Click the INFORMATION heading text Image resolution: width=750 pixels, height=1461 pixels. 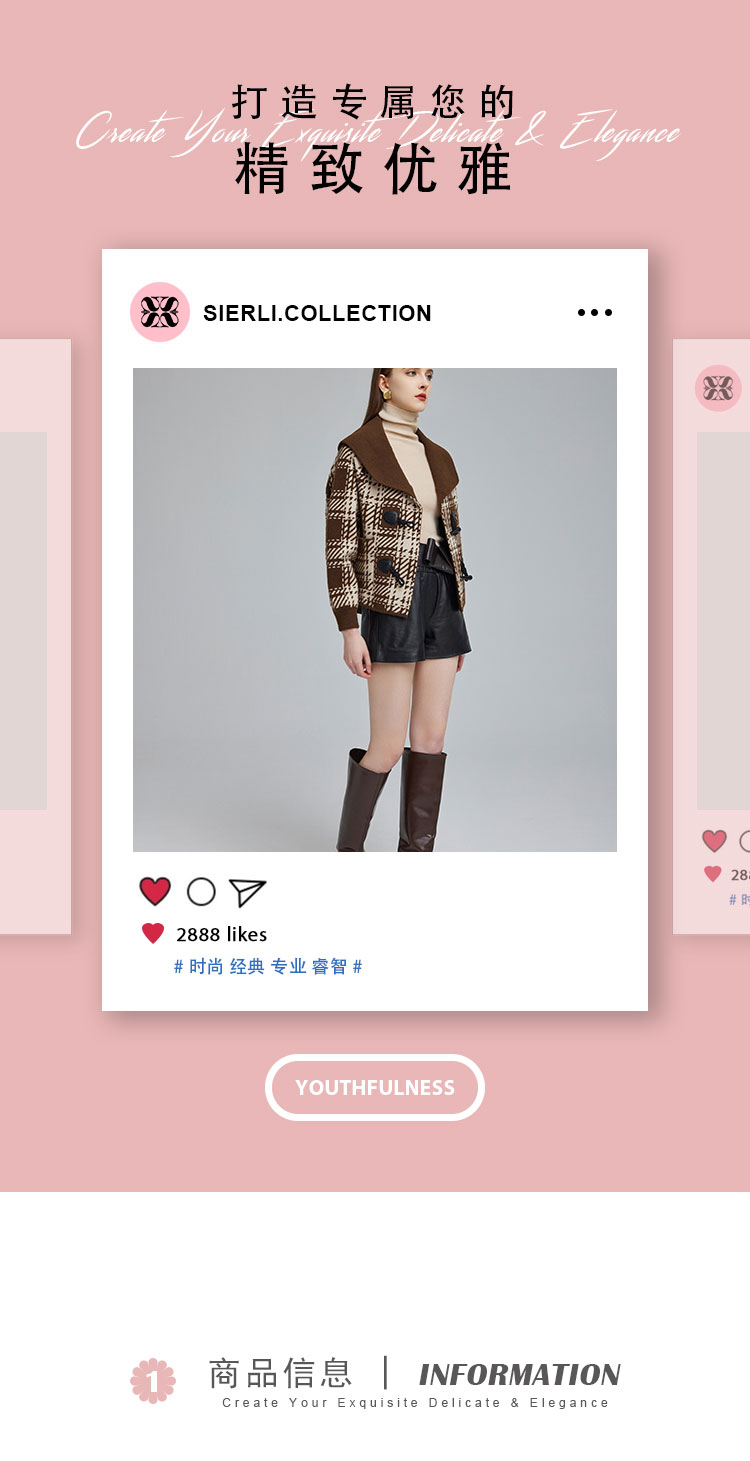pyautogui.click(x=520, y=1374)
